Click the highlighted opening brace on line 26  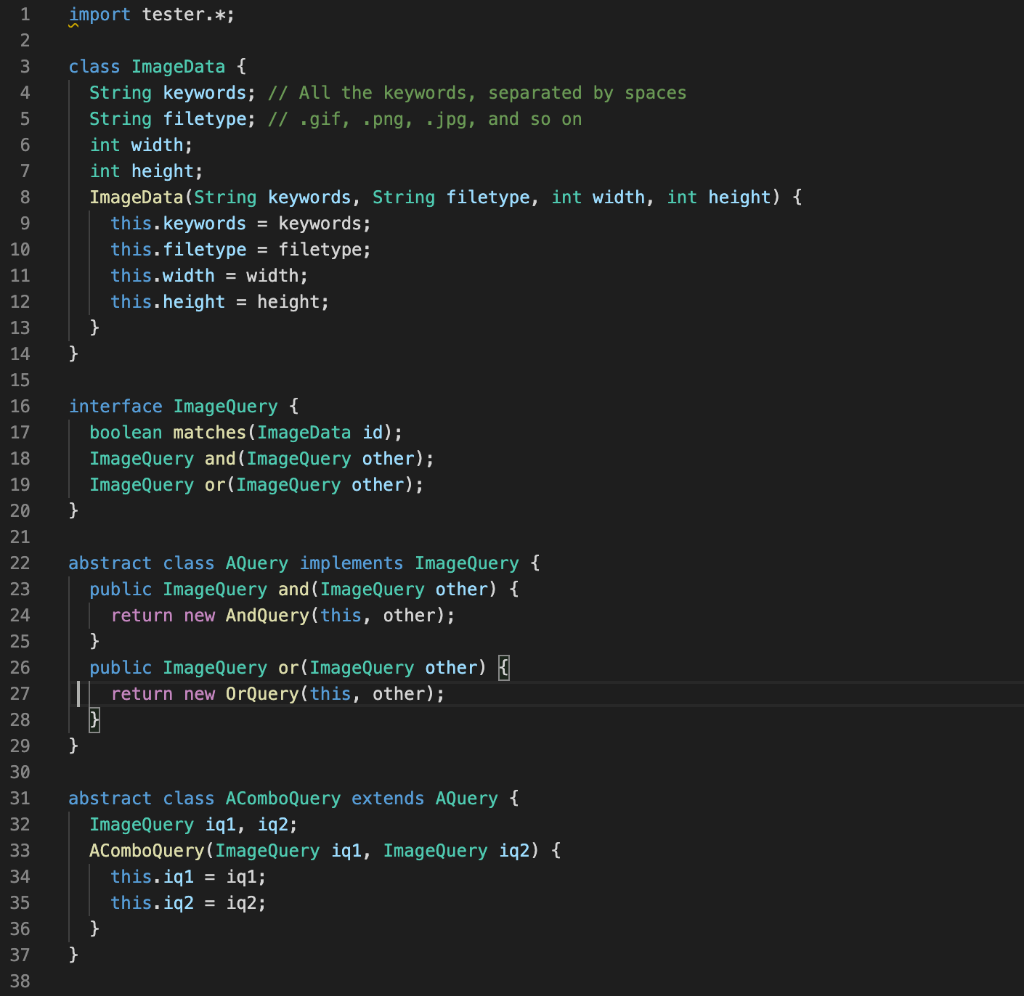tap(504, 667)
